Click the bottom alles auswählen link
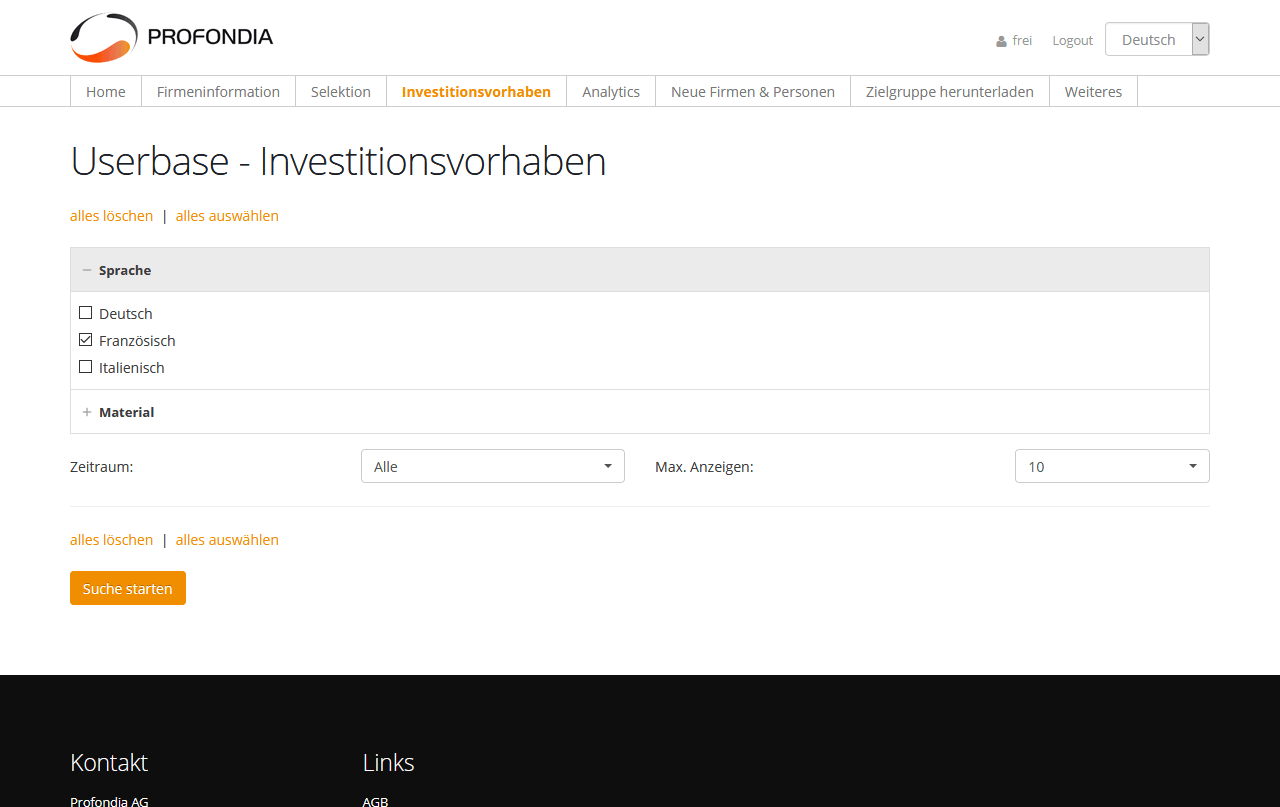 point(227,540)
